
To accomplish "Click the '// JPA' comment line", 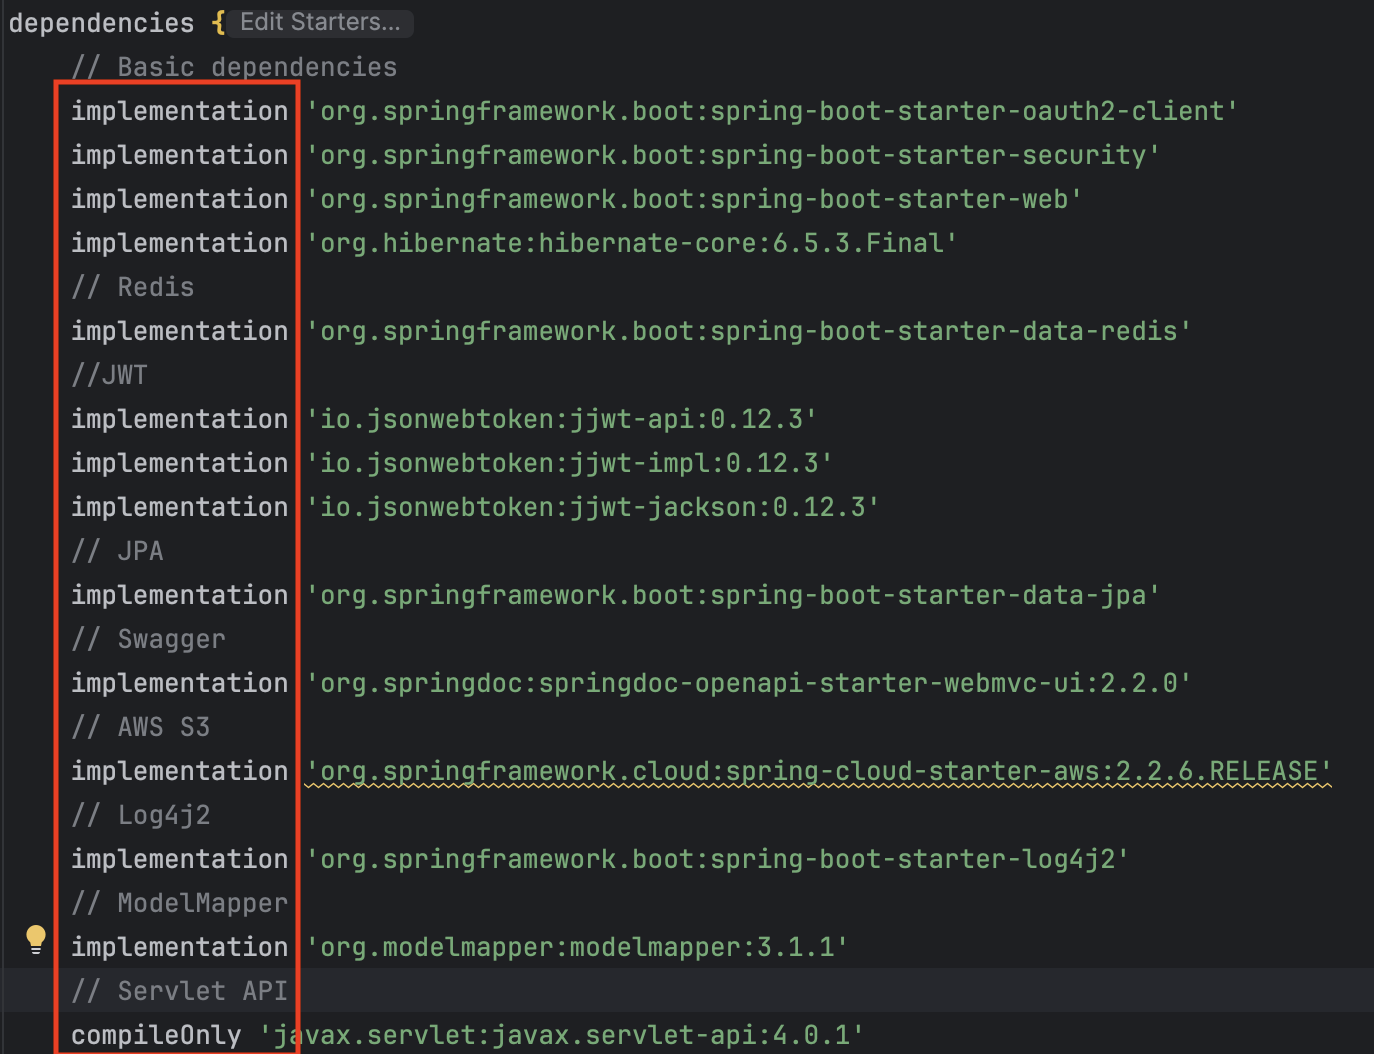I will point(117,551).
